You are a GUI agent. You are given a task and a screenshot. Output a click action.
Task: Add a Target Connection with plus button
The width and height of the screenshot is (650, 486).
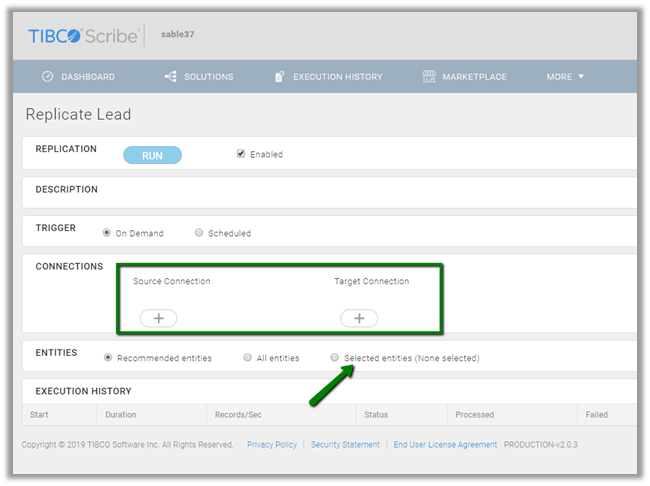coord(359,318)
